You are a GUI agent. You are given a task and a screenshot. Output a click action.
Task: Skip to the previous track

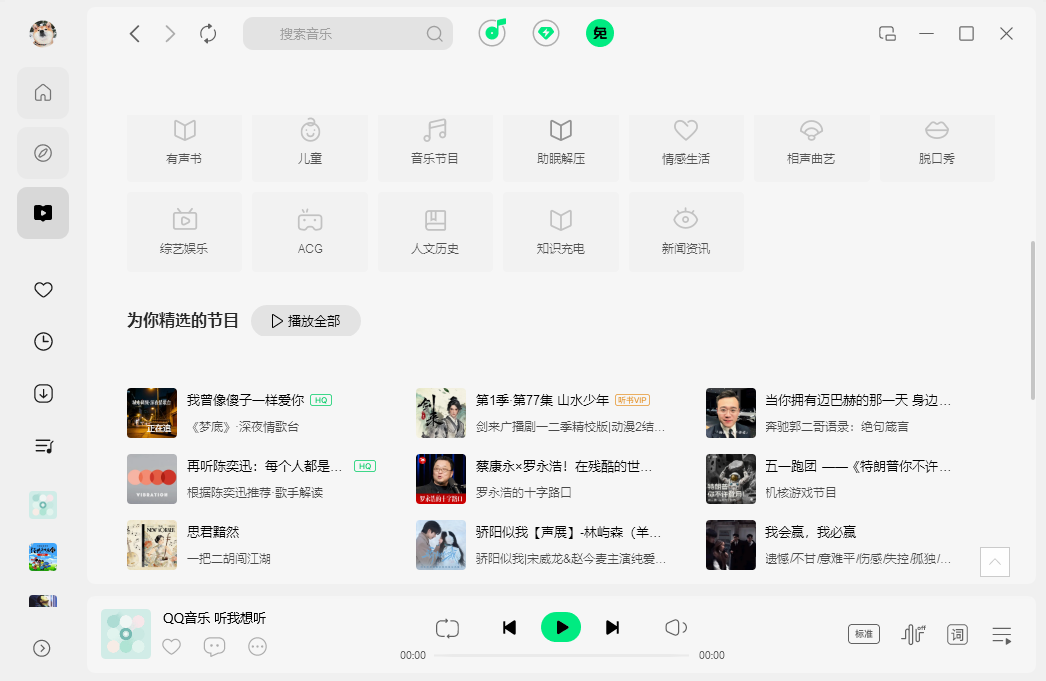509,628
